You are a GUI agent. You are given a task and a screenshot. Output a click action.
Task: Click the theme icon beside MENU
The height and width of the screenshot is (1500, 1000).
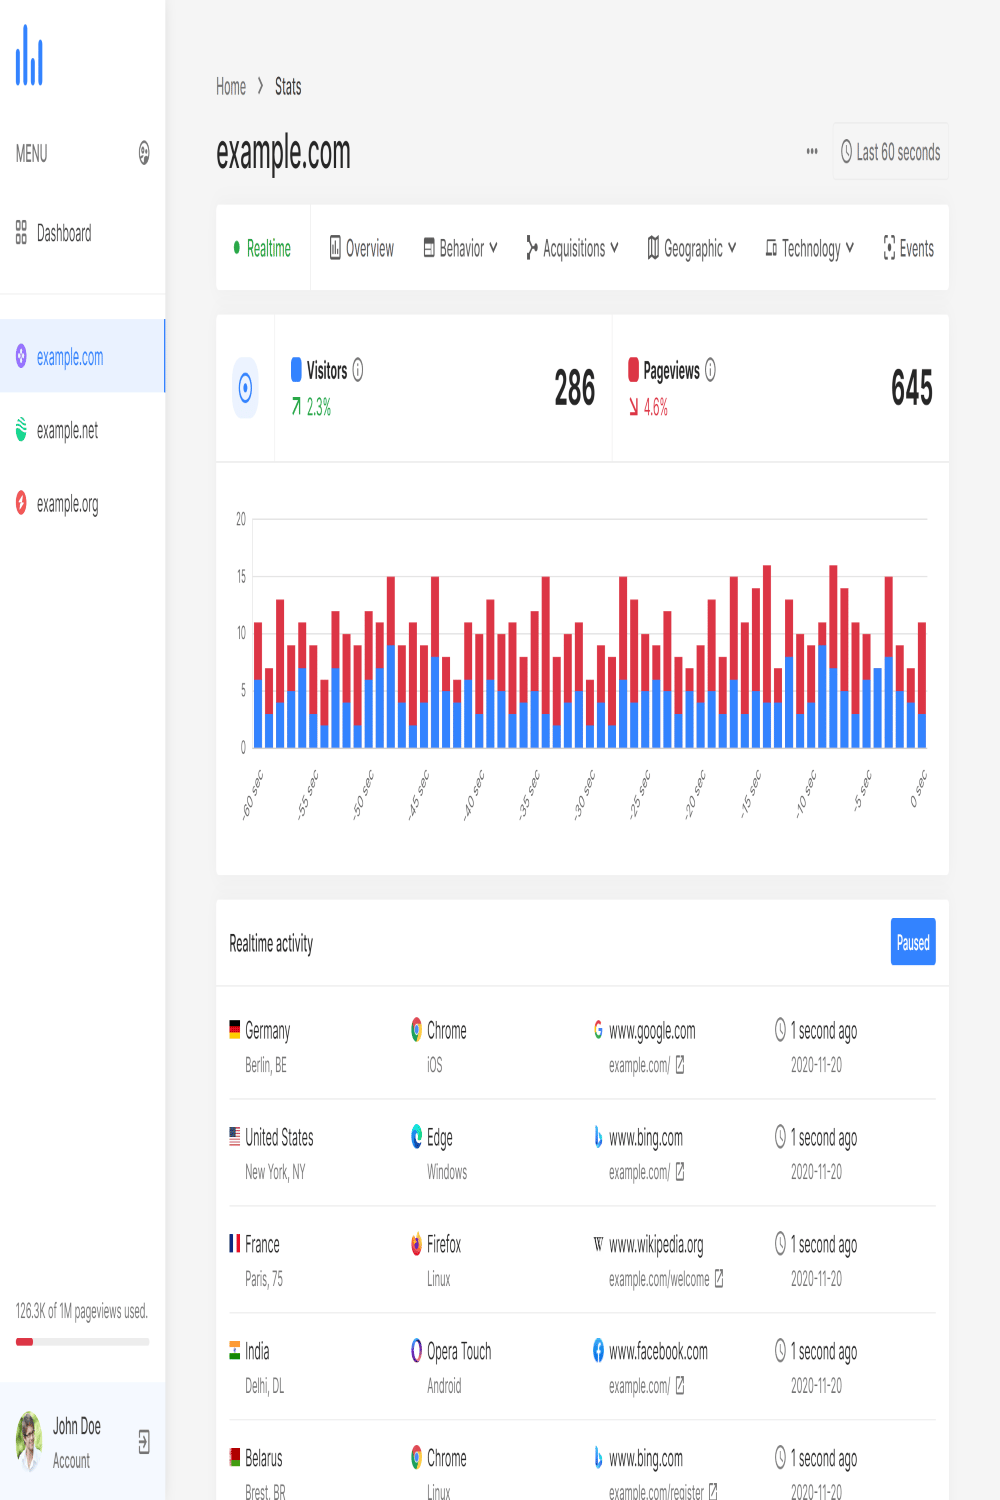144,153
